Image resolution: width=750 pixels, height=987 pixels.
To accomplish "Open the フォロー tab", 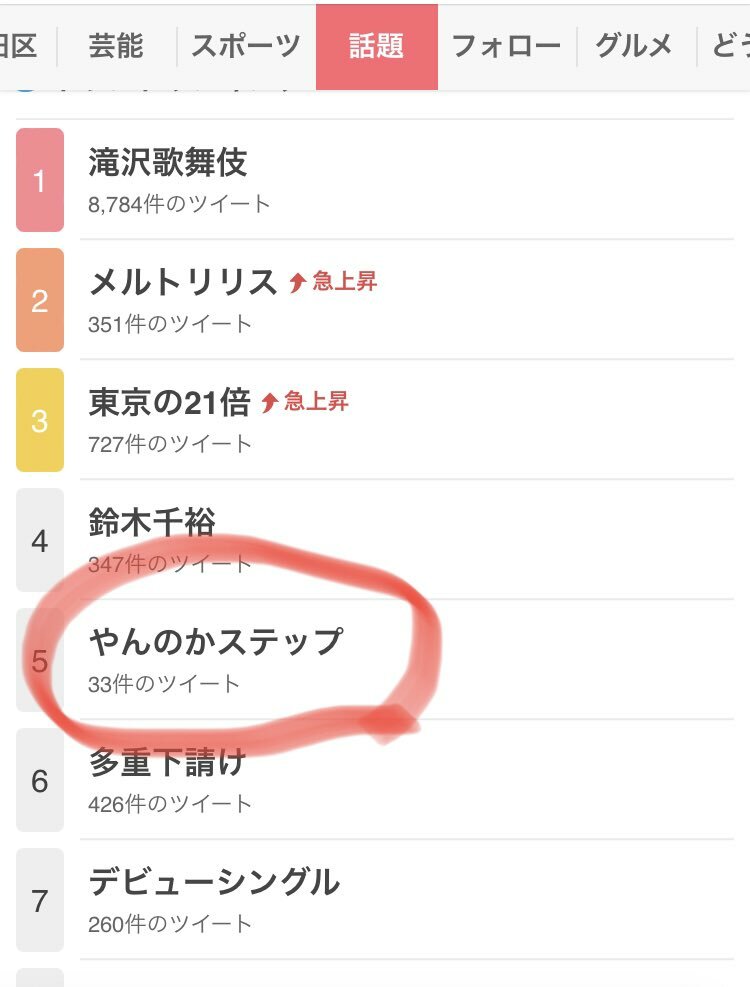I will point(506,47).
